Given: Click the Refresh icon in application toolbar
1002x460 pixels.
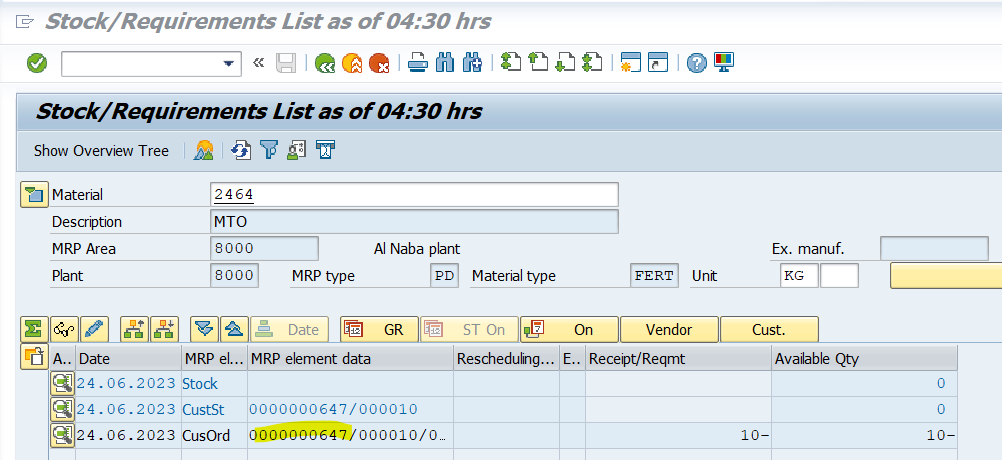Looking at the screenshot, I should (x=241, y=151).
